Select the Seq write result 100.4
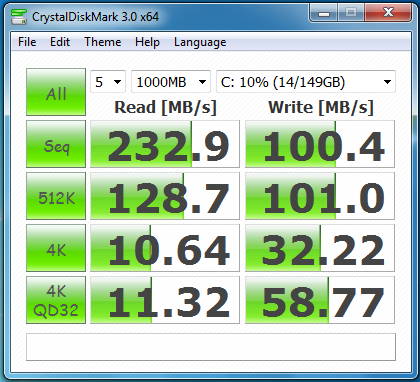 [x=320, y=144]
